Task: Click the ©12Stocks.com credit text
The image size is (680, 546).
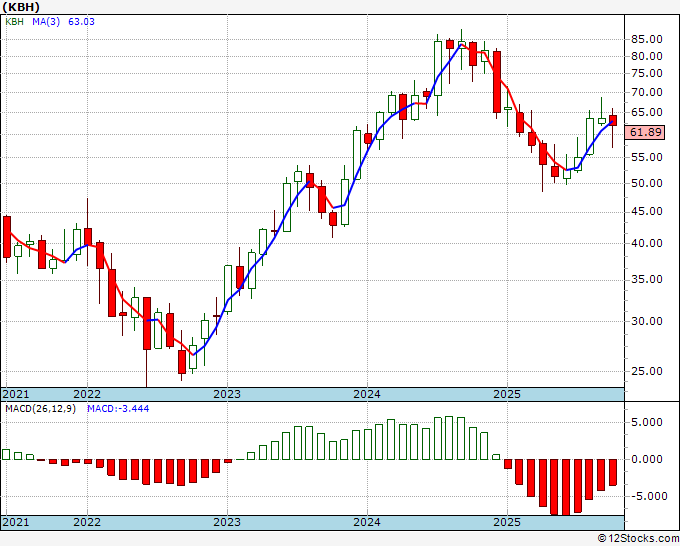Action: click(638, 539)
